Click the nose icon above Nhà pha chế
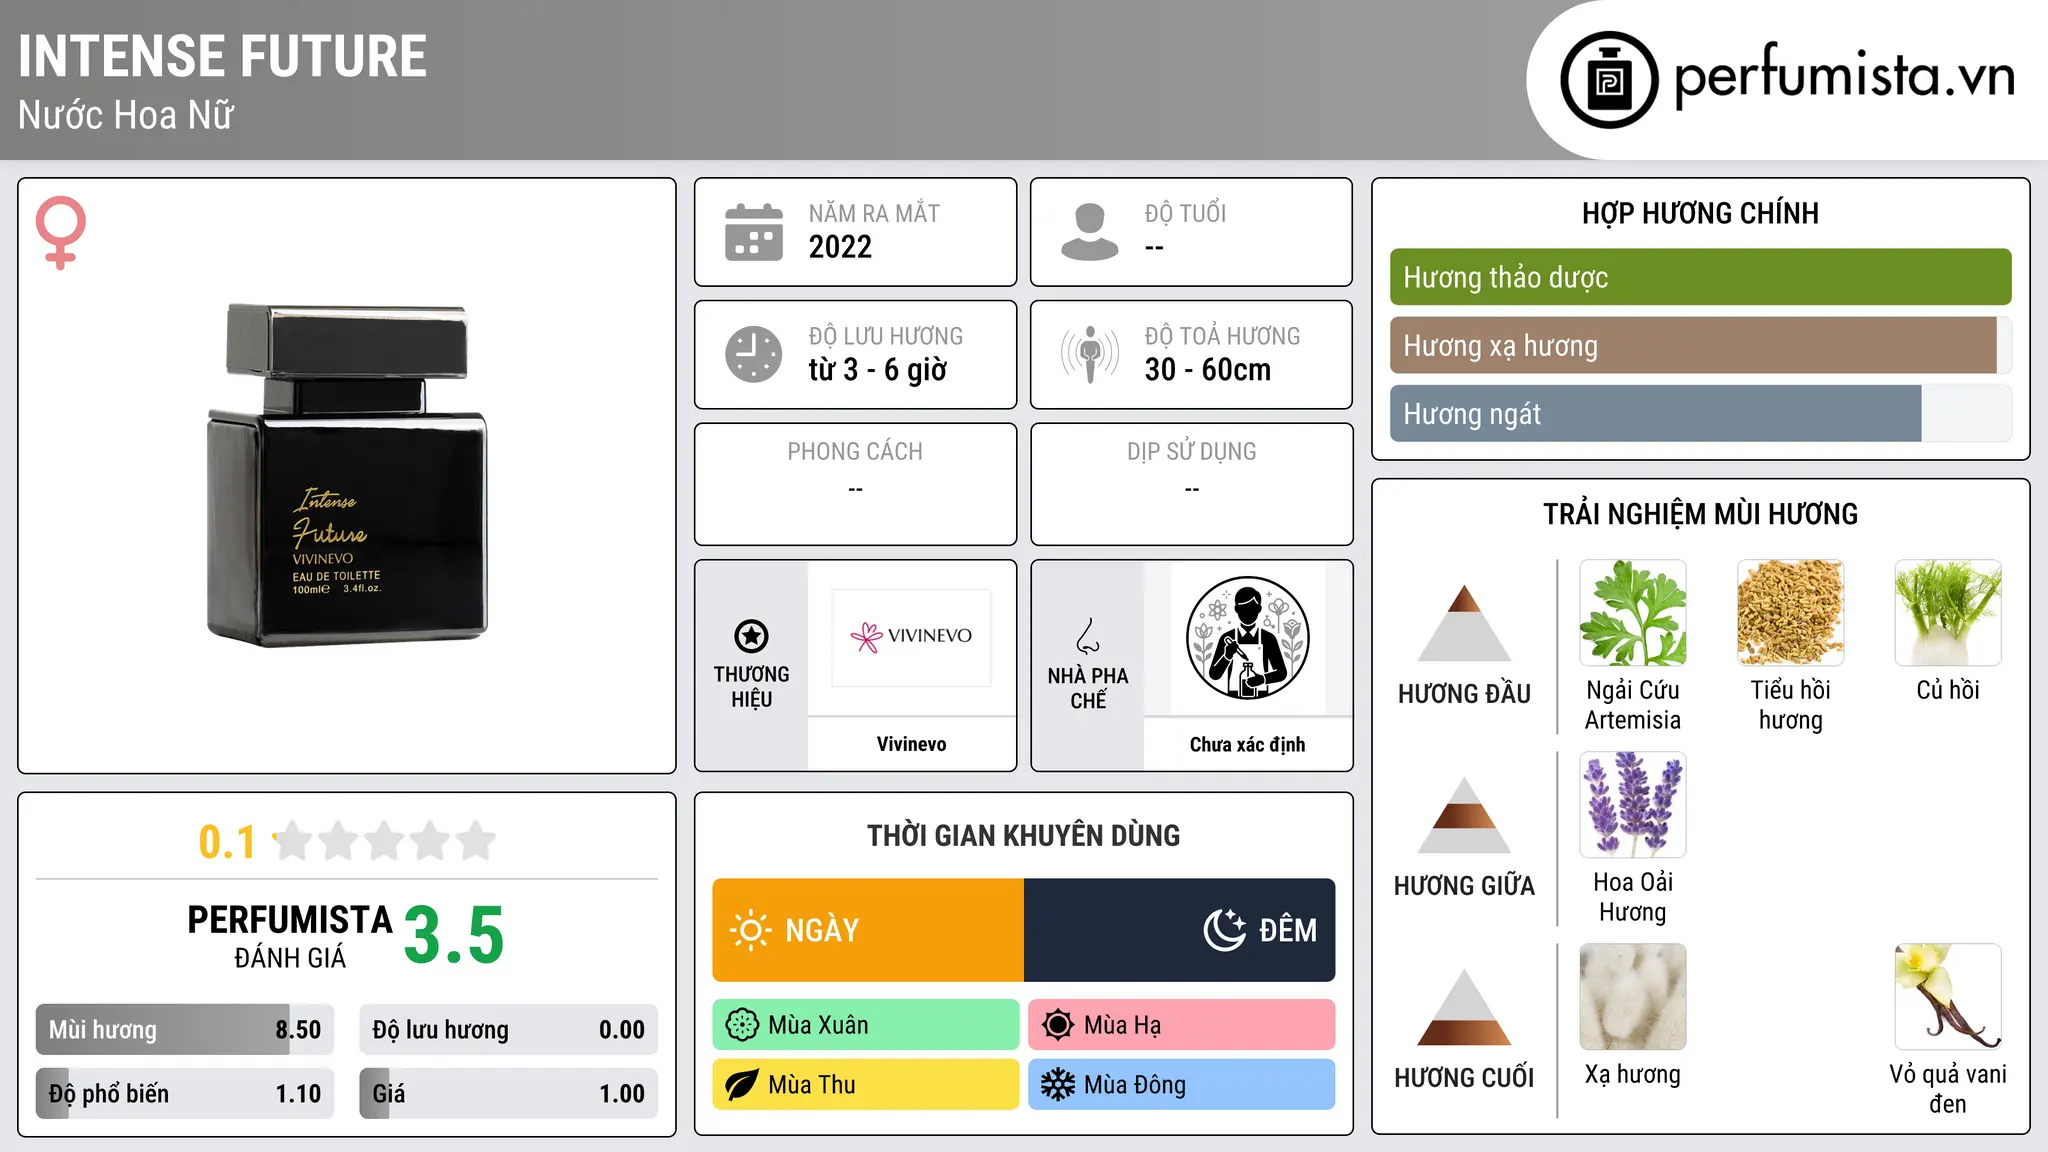The width and height of the screenshot is (2048, 1152). click(1088, 636)
